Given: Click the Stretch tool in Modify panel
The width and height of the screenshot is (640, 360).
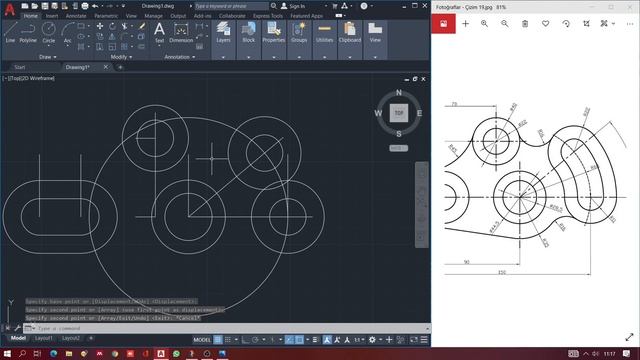Looking at the screenshot, I should tap(100, 47).
